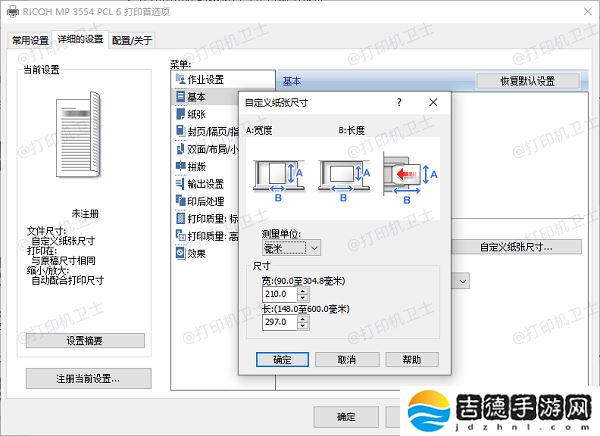
Task: Click 确定 in the main preferences window
Action: (346, 417)
